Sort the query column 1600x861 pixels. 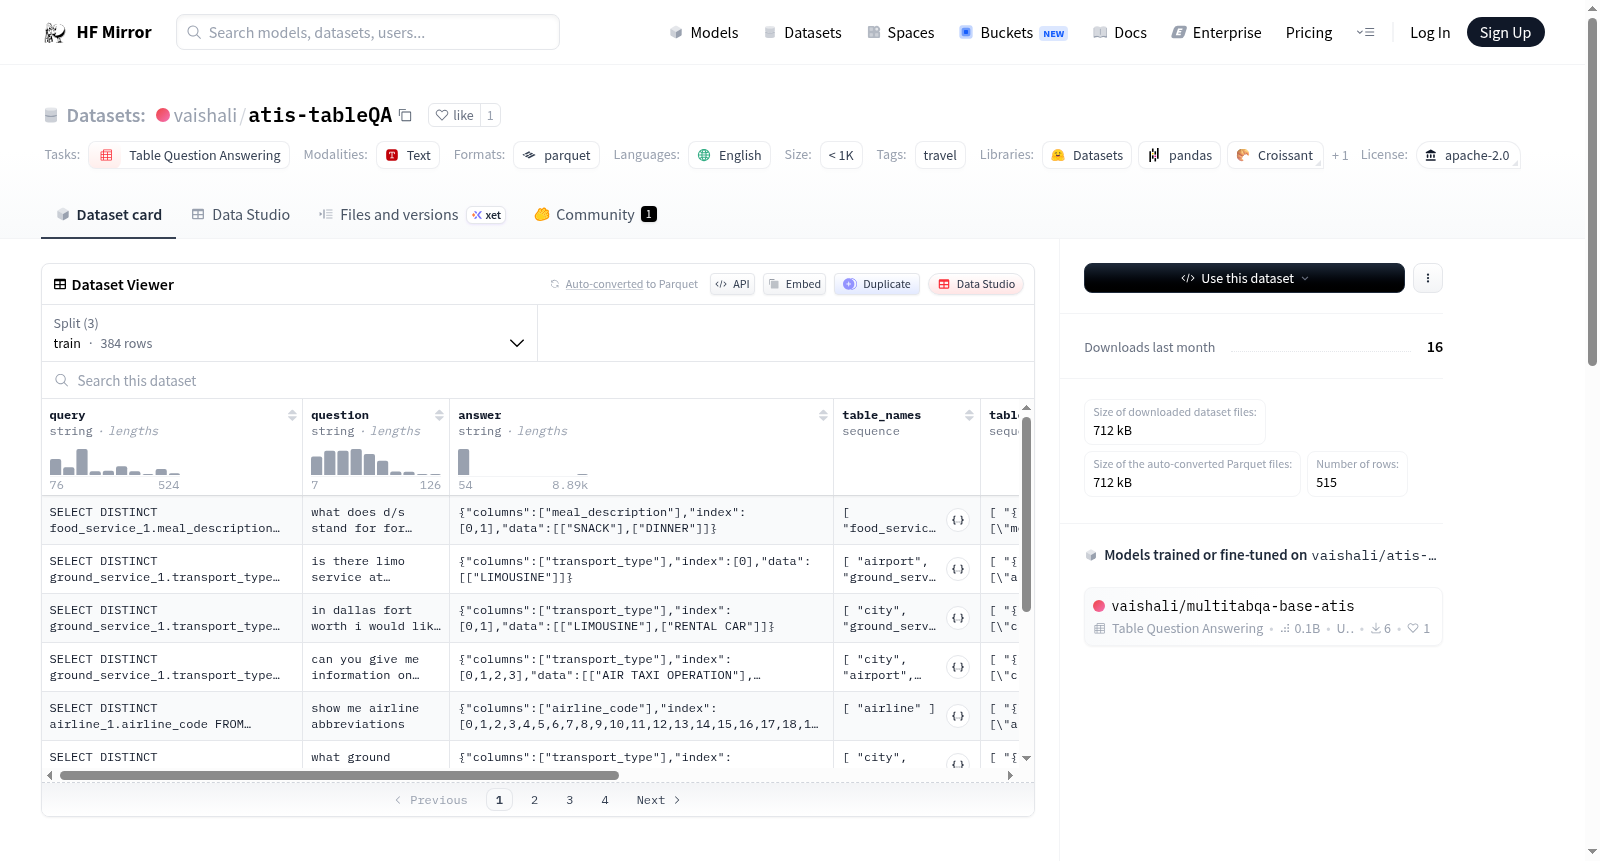click(292, 415)
